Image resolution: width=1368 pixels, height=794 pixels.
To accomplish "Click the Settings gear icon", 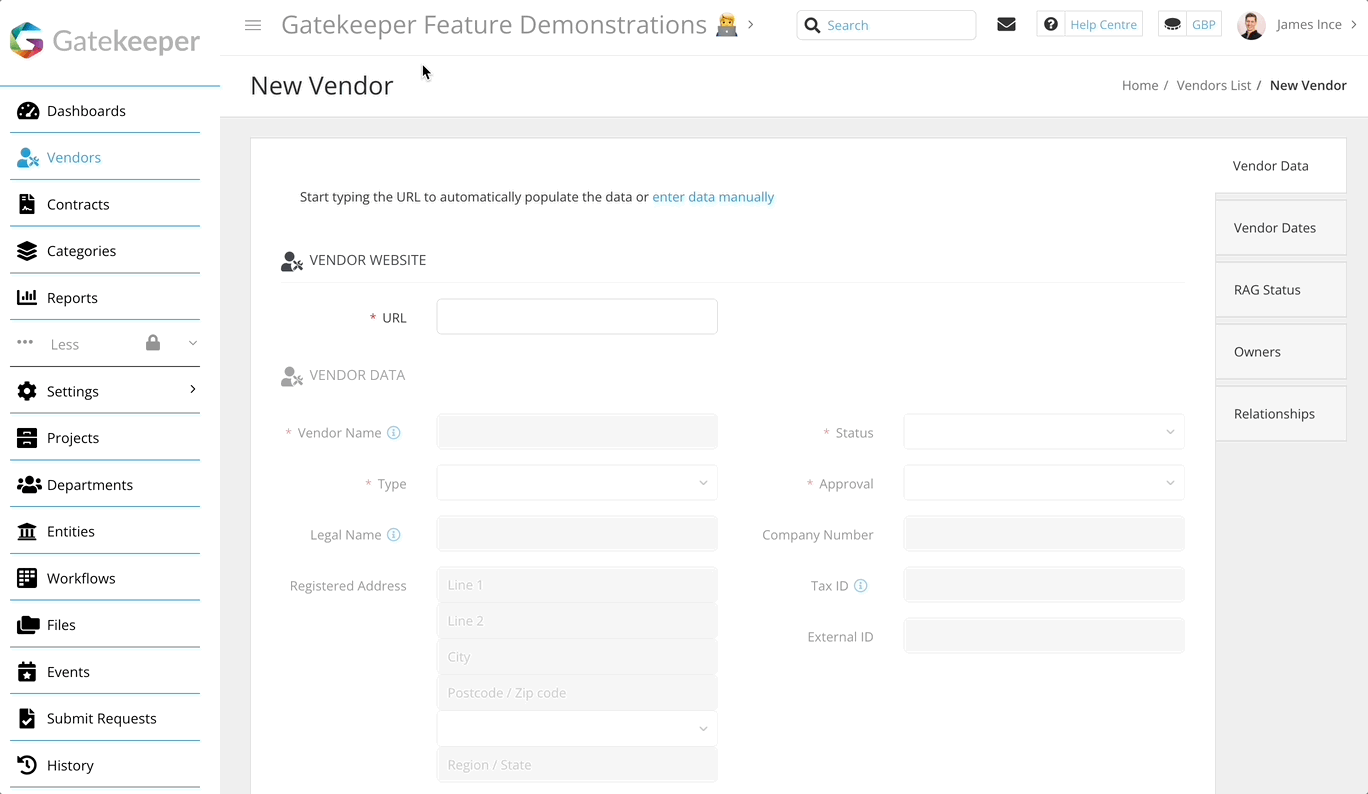I will [27, 391].
